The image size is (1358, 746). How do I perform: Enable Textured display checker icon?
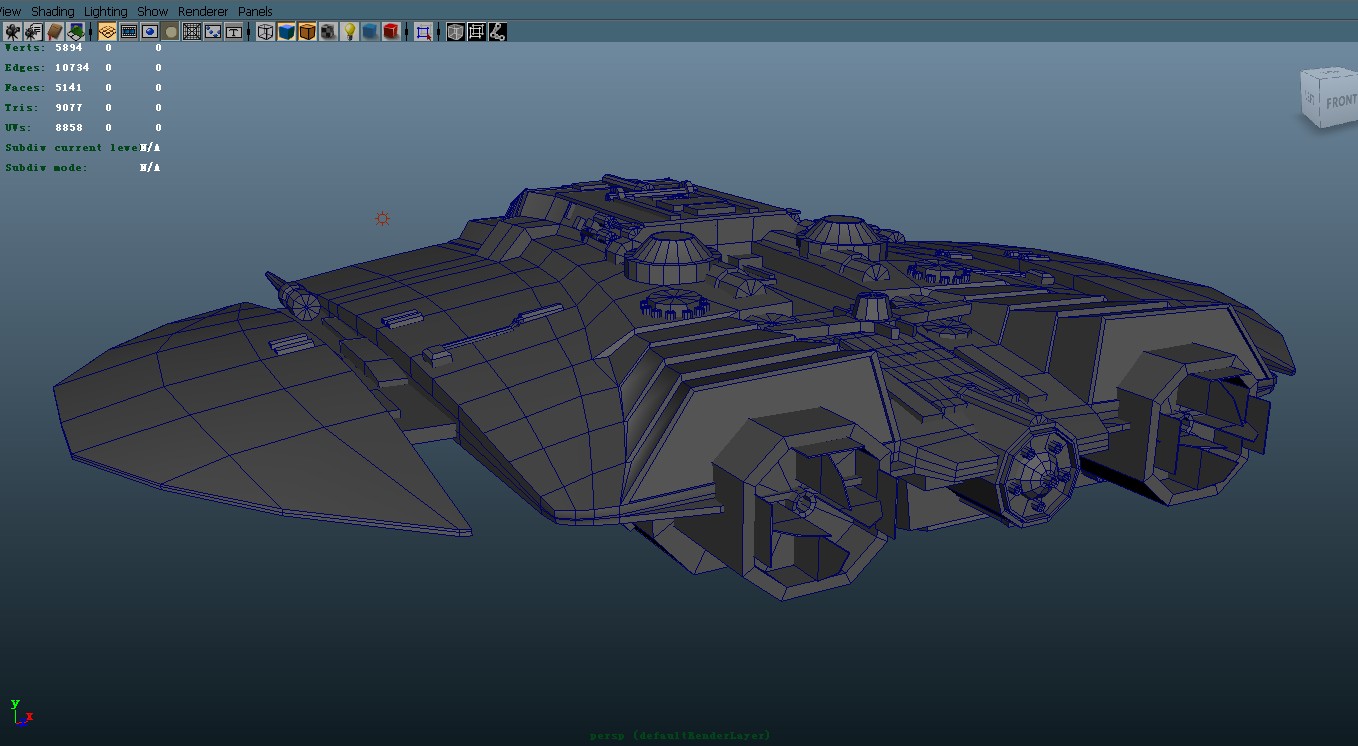(329, 32)
